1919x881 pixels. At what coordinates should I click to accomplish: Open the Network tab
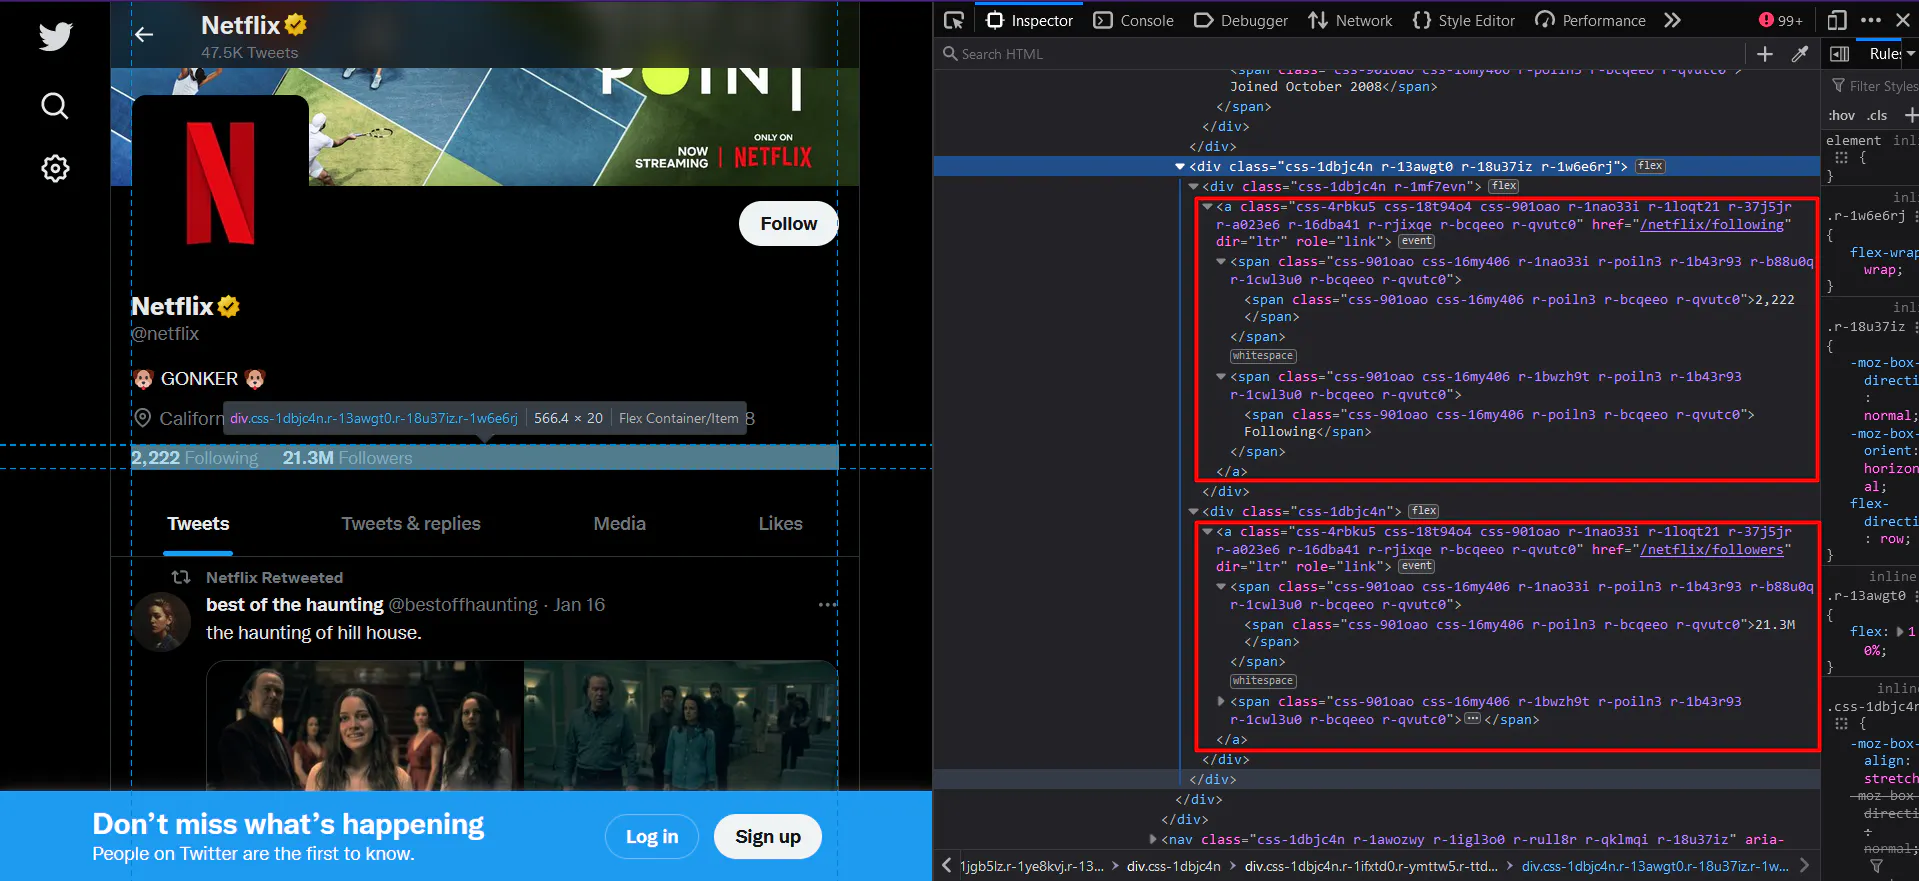tap(1350, 20)
